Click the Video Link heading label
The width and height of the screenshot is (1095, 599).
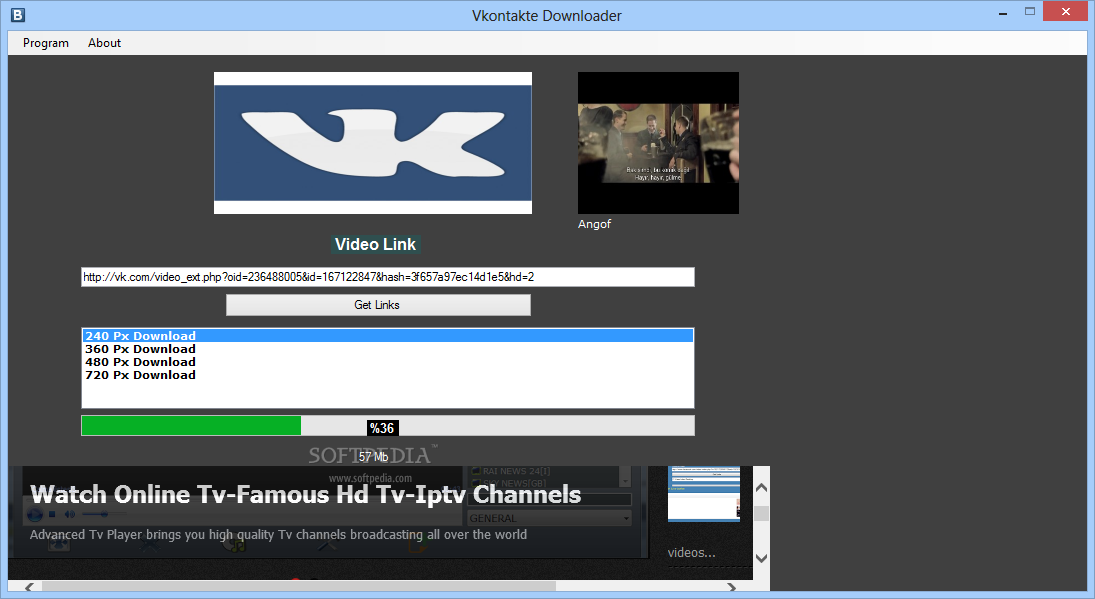375,244
